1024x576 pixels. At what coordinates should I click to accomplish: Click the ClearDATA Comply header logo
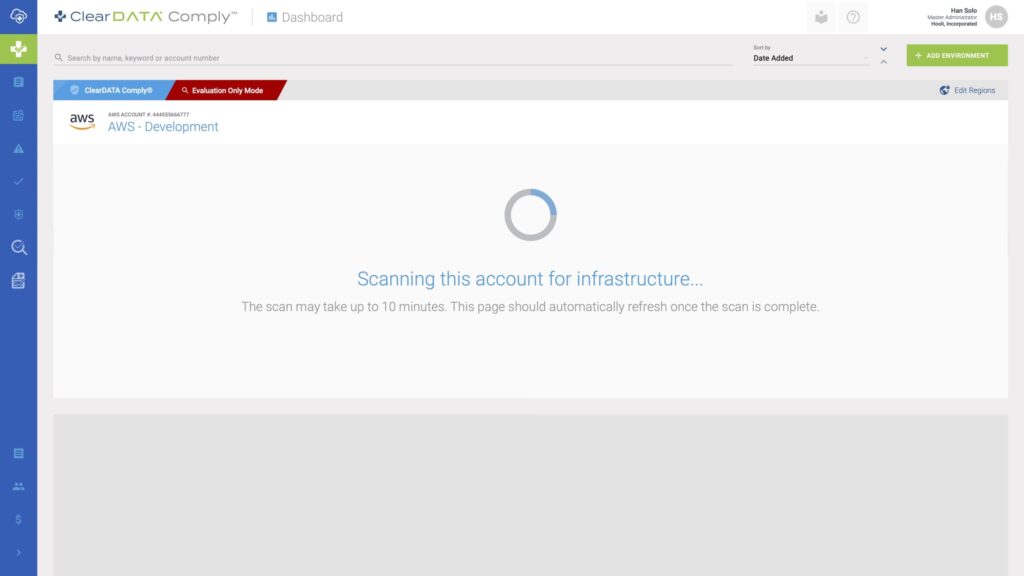(145, 17)
